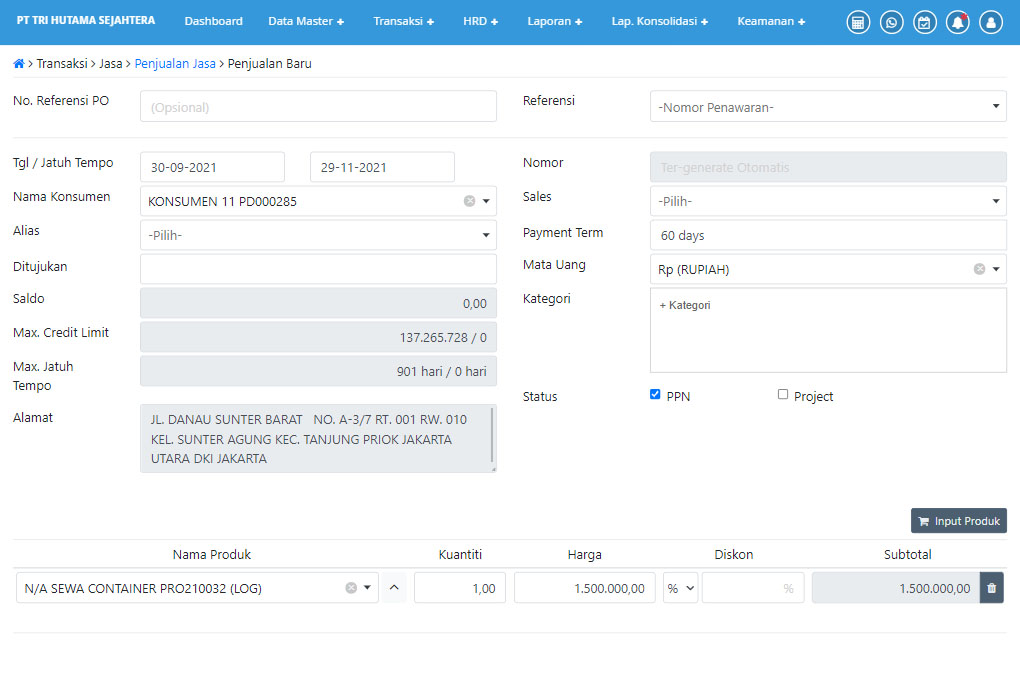Add a category in Kategori box
The height and width of the screenshot is (680, 1020).
tap(828, 331)
